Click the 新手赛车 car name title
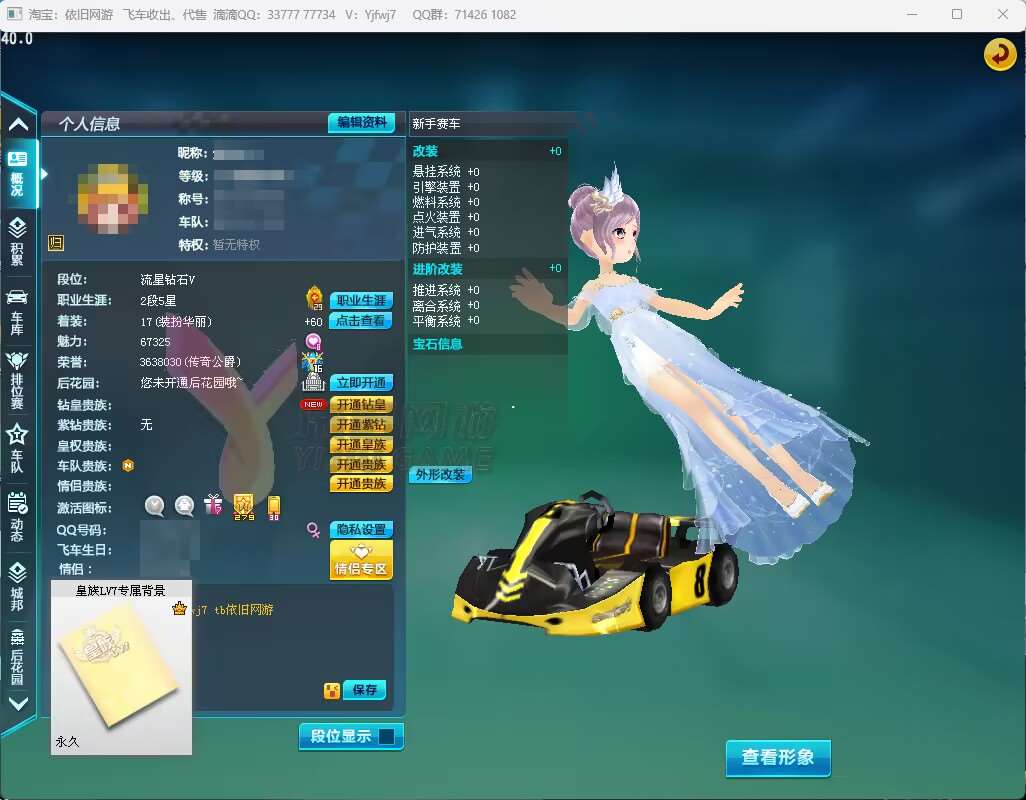 [436, 124]
